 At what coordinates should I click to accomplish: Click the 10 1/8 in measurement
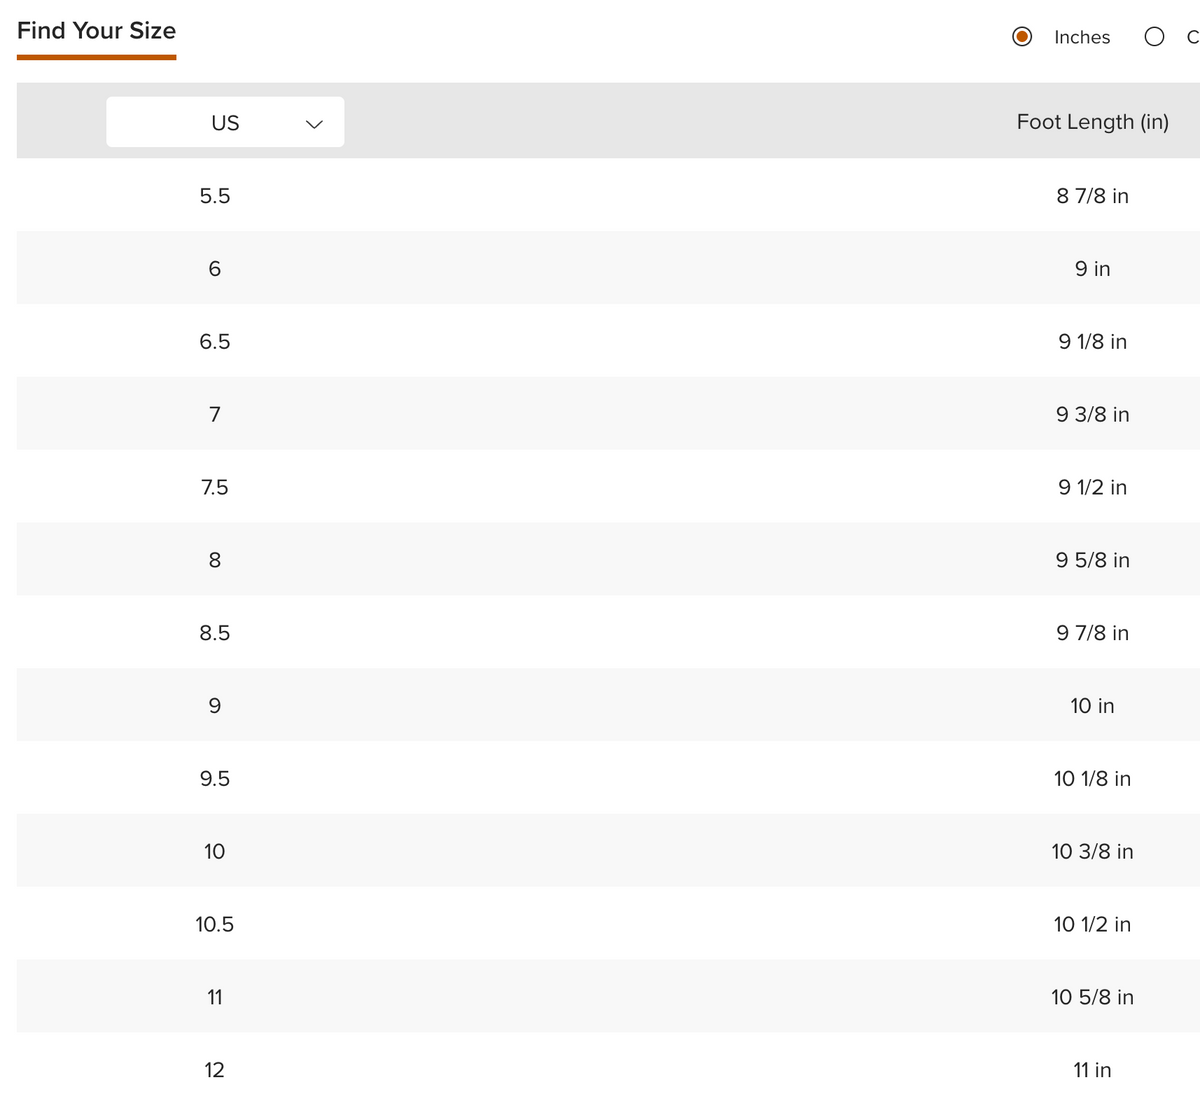click(x=1093, y=779)
